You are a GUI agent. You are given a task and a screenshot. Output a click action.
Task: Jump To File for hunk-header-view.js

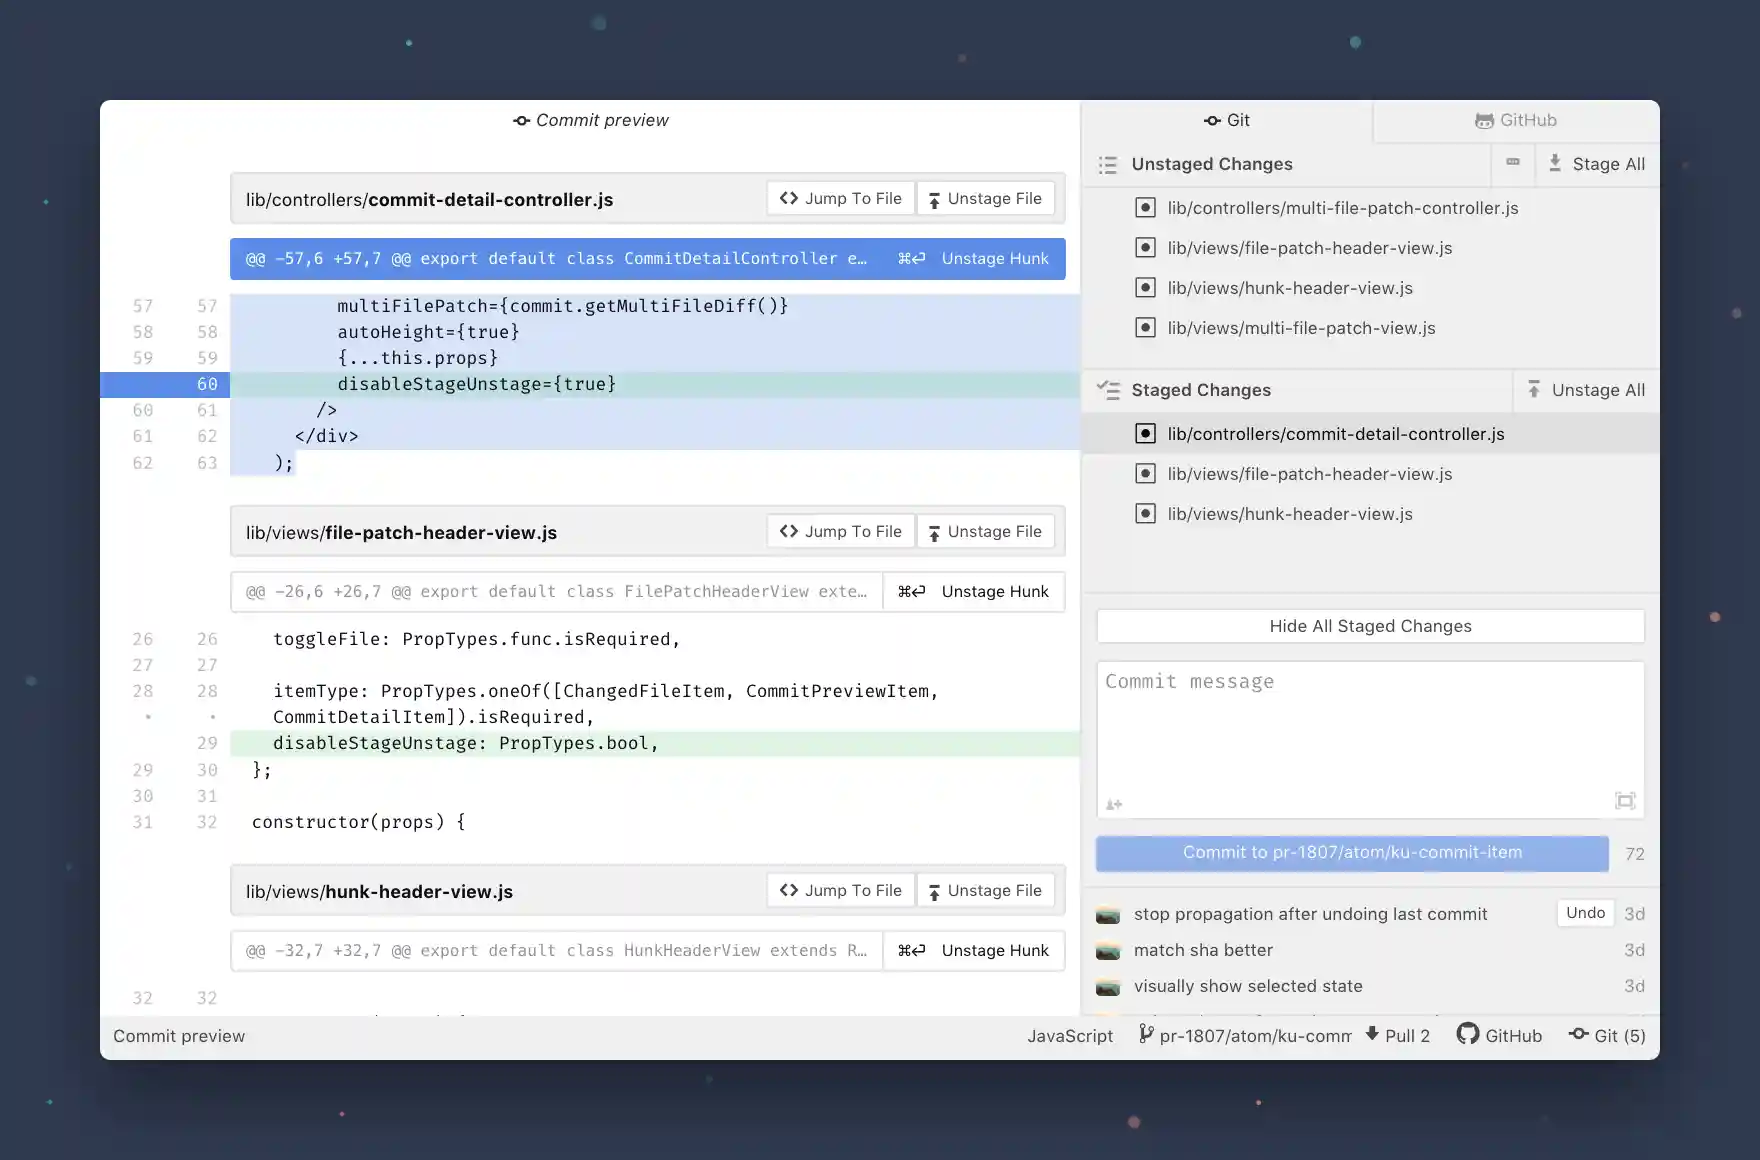point(841,890)
